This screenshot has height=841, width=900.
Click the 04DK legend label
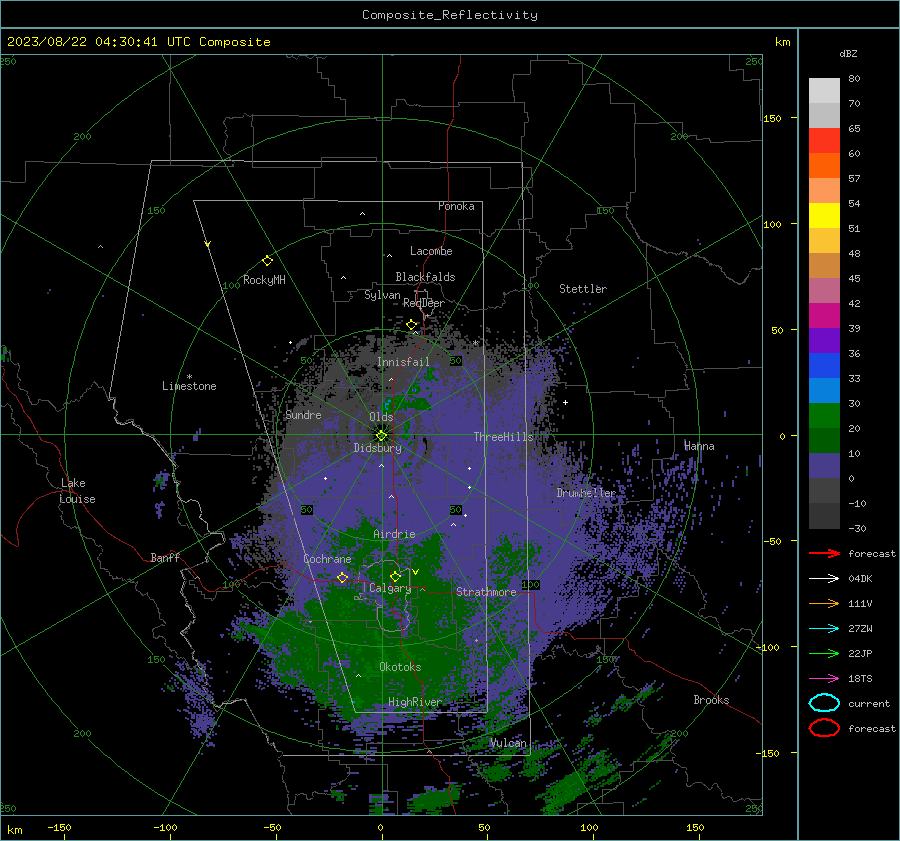point(860,579)
